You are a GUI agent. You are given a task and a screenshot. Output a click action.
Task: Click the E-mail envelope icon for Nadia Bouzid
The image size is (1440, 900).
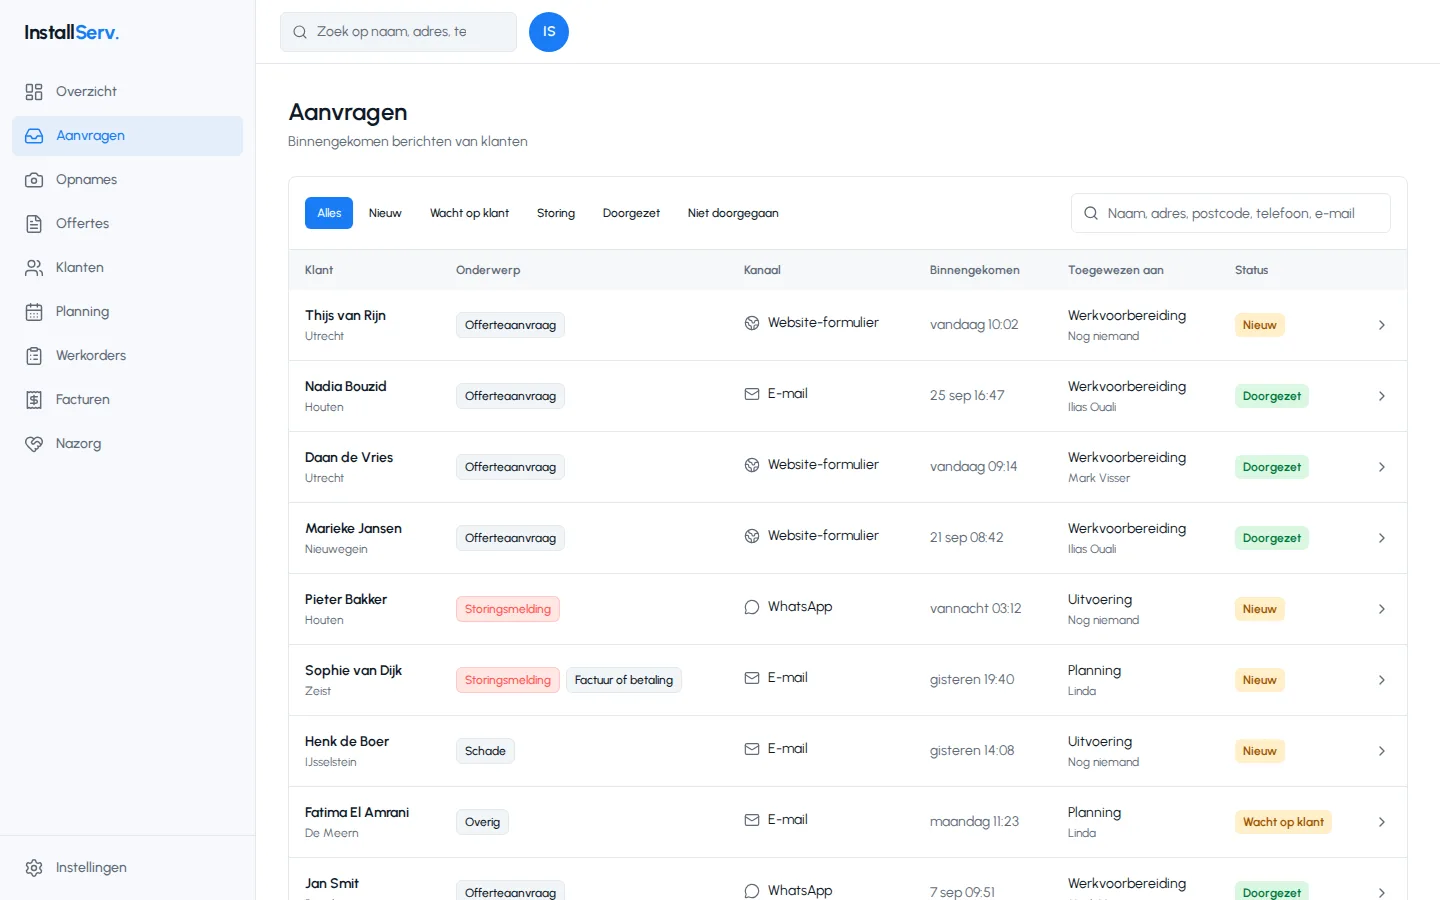(x=752, y=394)
